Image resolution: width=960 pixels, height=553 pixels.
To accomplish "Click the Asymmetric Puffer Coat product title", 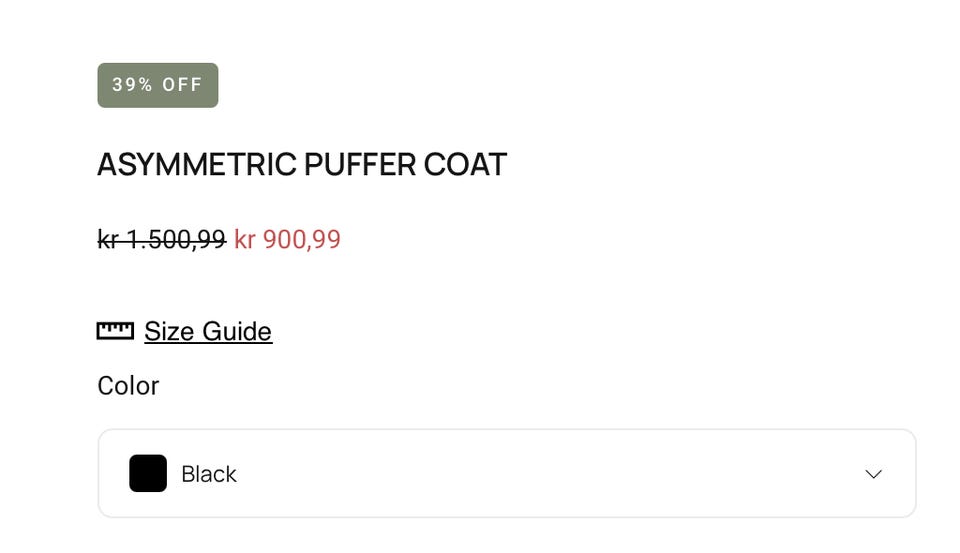I will [x=302, y=165].
